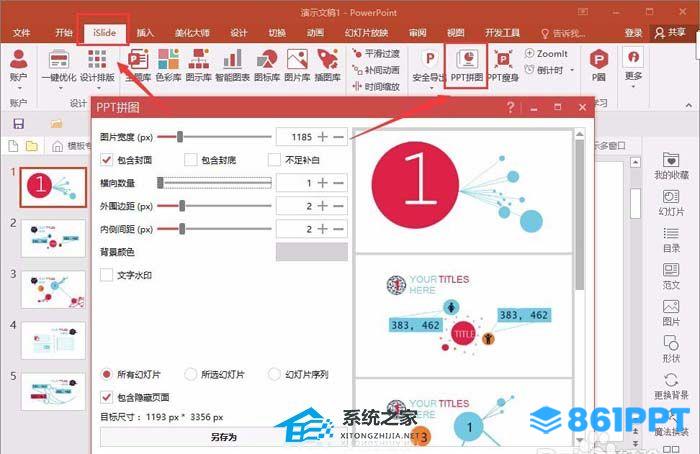Select the 所有幻灯片 radio button

[106, 374]
